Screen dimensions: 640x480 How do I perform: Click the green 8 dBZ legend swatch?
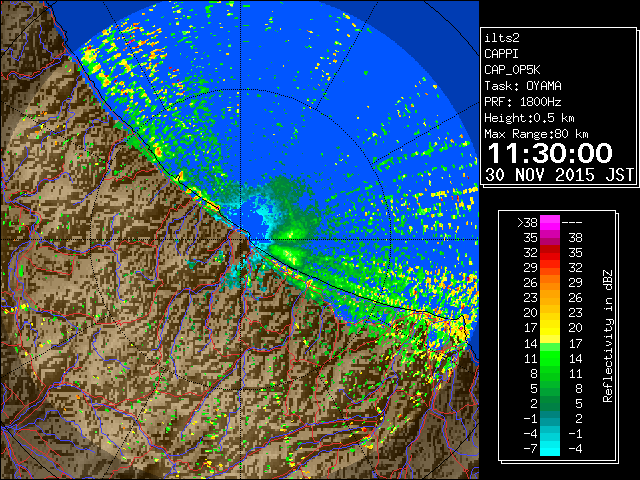tap(550, 373)
